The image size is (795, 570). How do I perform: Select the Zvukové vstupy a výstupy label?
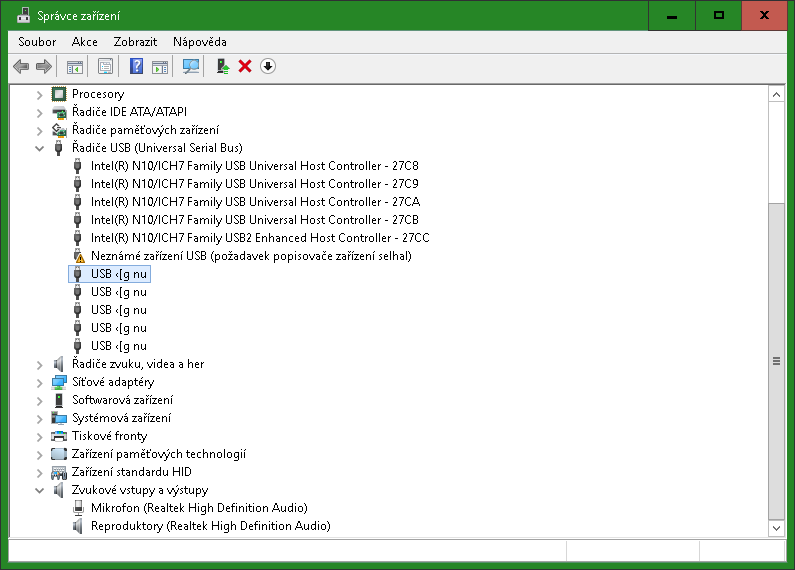pos(140,490)
